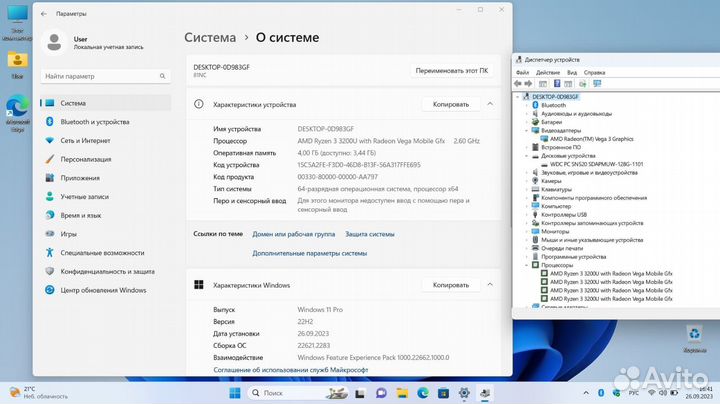Viewport: 720px width, 404px height.
Task: Open Время и язык section
Action: point(106,215)
